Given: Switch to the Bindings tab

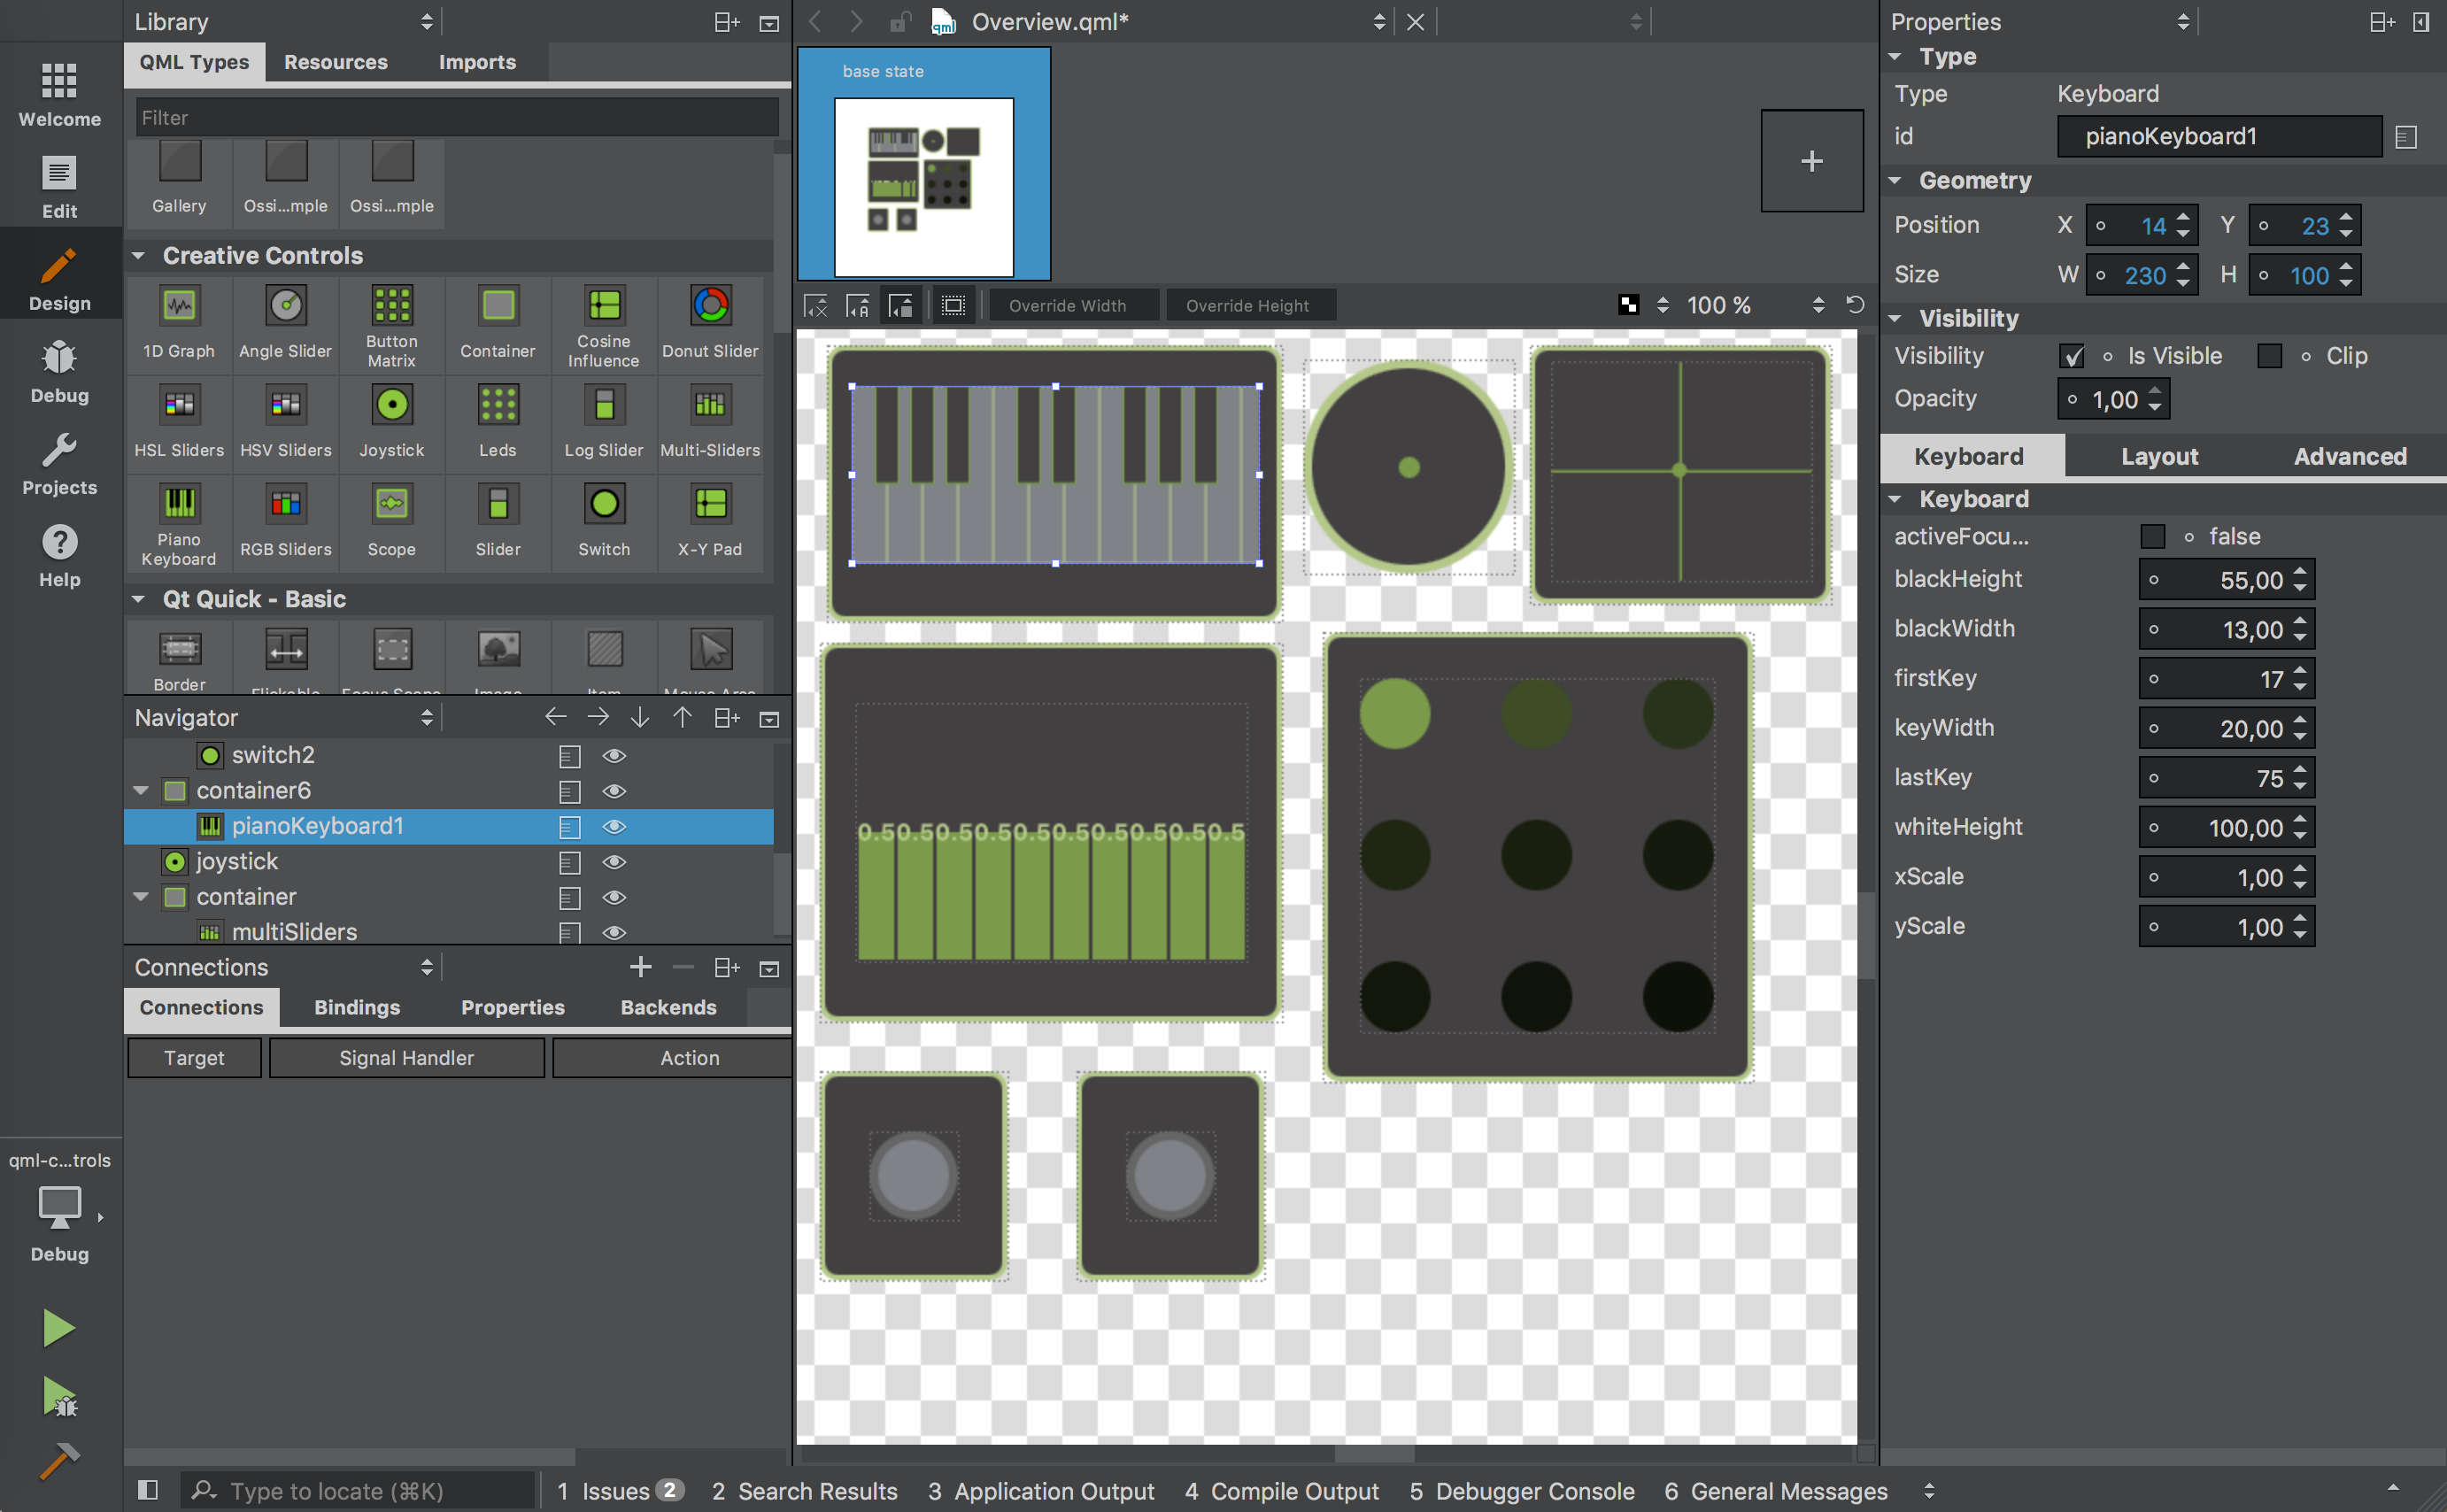Looking at the screenshot, I should pos(357,1005).
